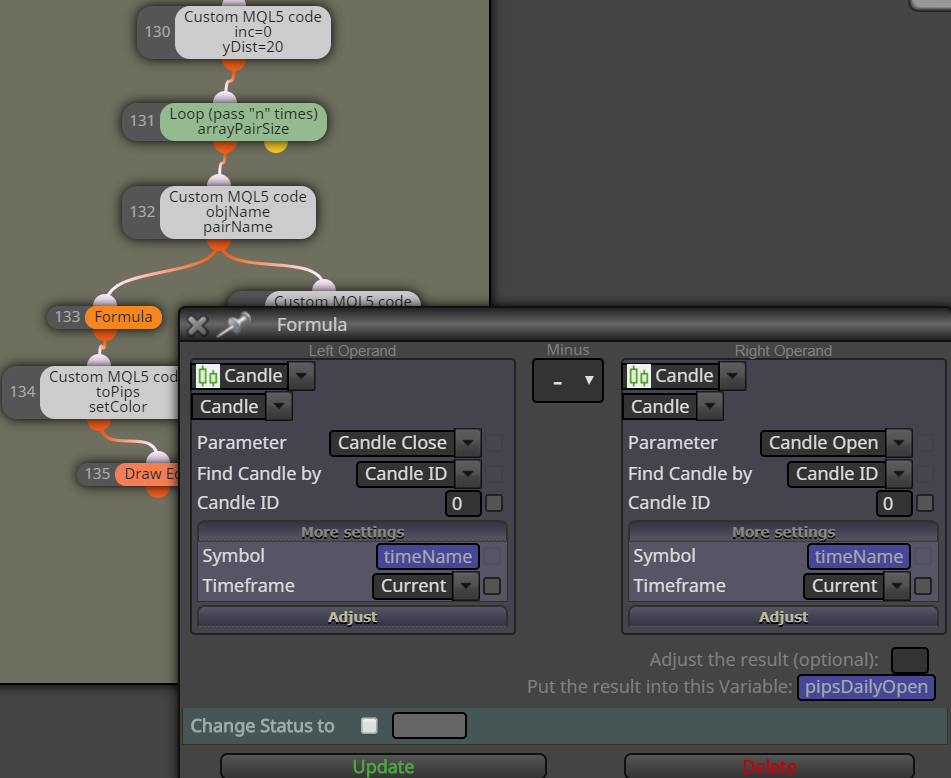Click Right Operand Symbol timeName field
951x778 pixels.
(858, 556)
